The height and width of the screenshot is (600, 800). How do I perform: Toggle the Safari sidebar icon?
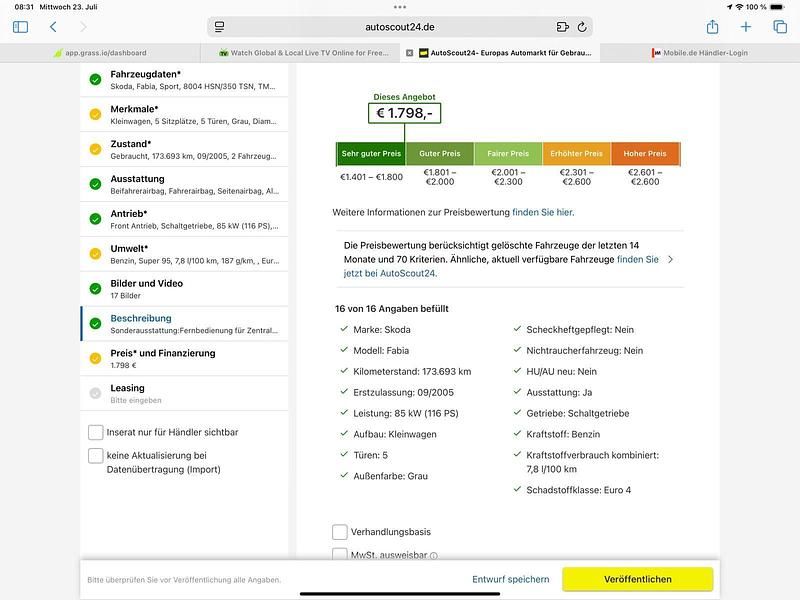click(x=20, y=27)
